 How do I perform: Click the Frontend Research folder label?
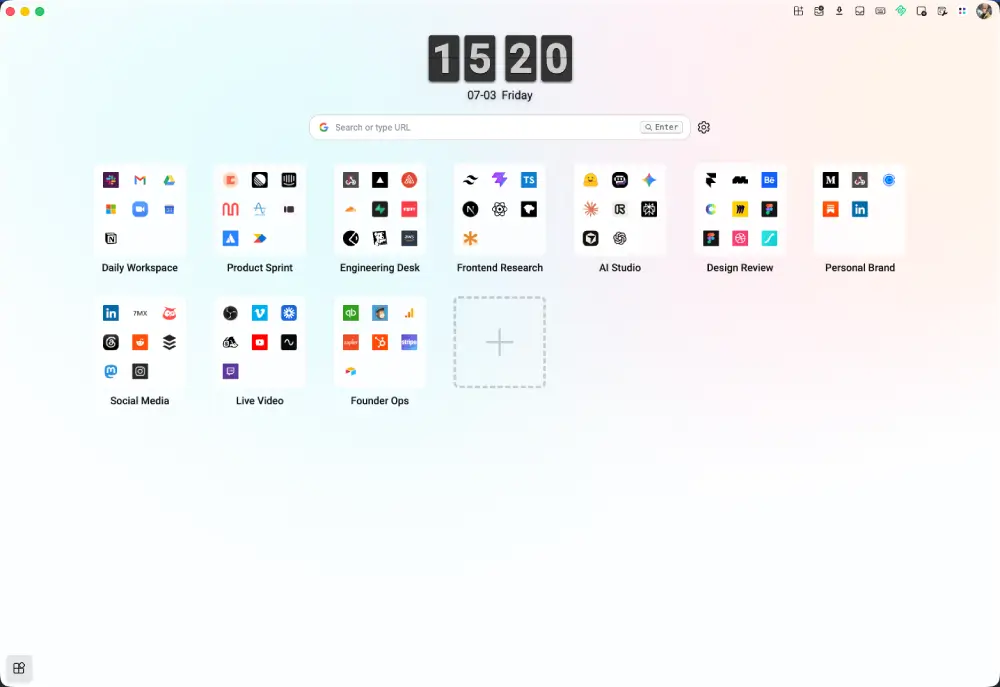point(500,268)
